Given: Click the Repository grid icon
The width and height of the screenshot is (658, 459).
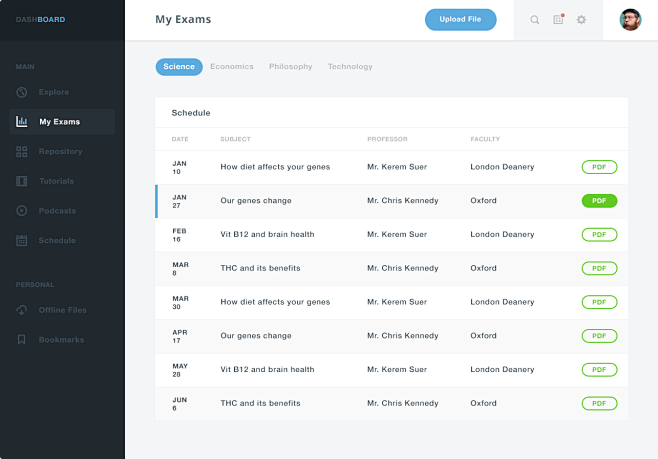Looking at the screenshot, I should [x=22, y=151].
